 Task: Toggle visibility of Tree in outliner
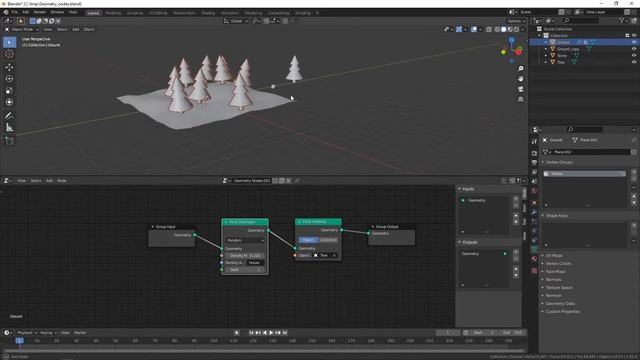634,62
